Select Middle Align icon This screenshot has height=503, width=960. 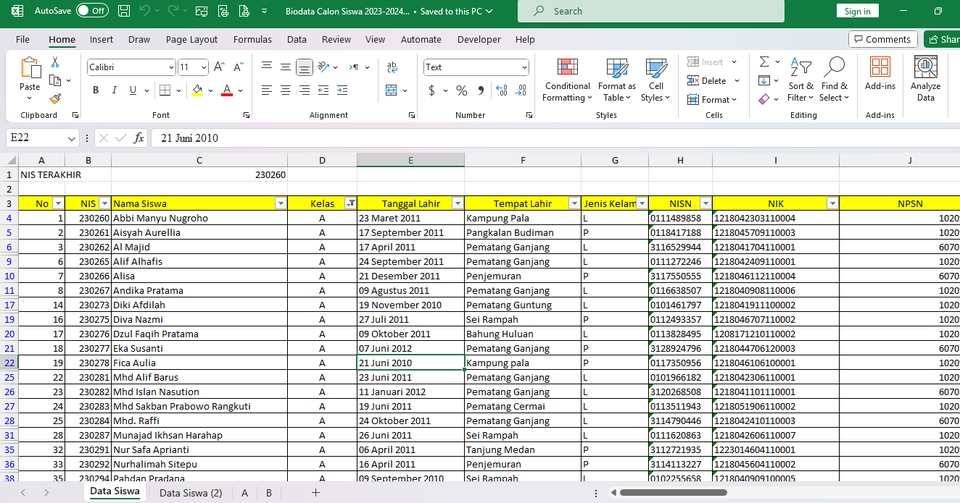point(285,67)
